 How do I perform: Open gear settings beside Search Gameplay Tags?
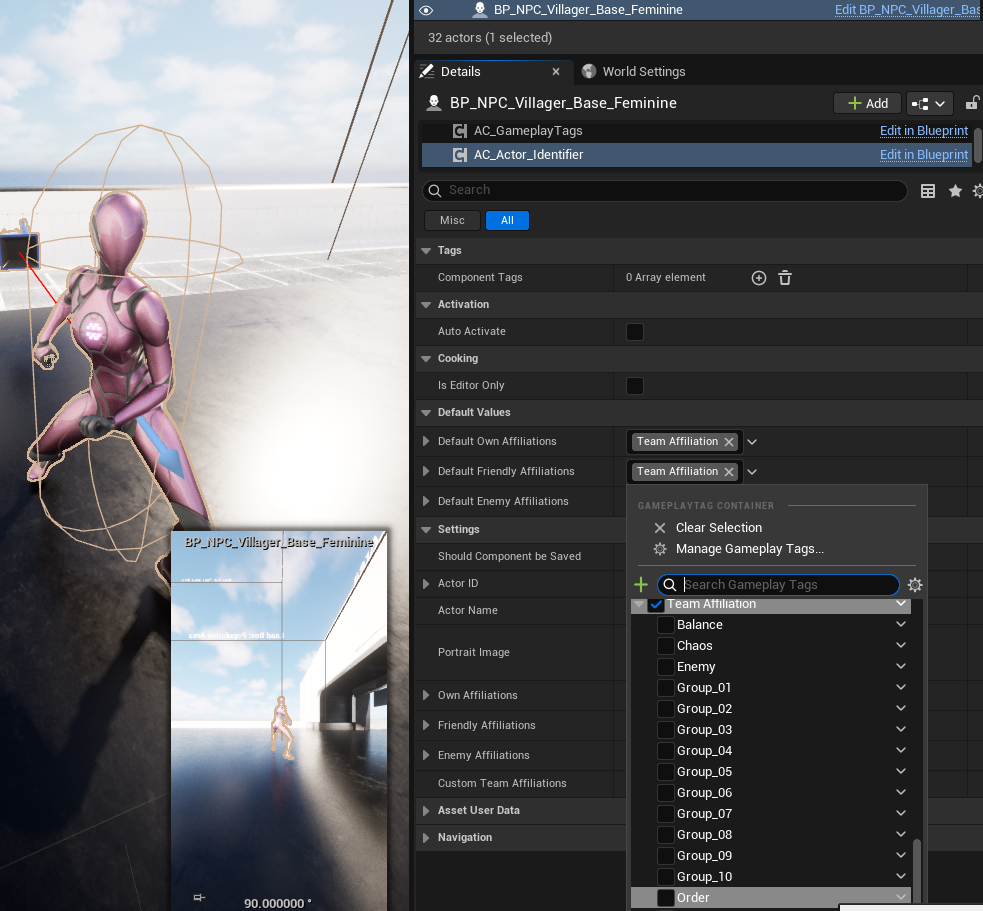click(914, 585)
